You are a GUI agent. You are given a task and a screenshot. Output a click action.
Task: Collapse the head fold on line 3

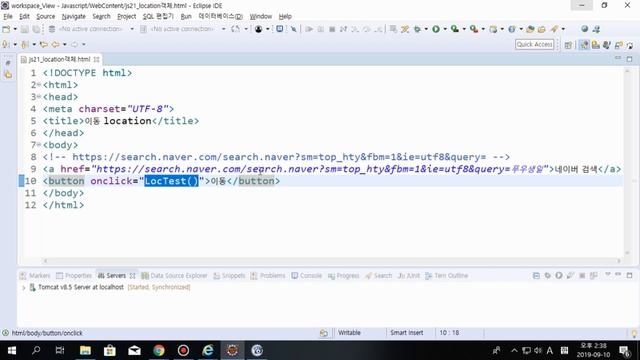pyautogui.click(x=39, y=96)
